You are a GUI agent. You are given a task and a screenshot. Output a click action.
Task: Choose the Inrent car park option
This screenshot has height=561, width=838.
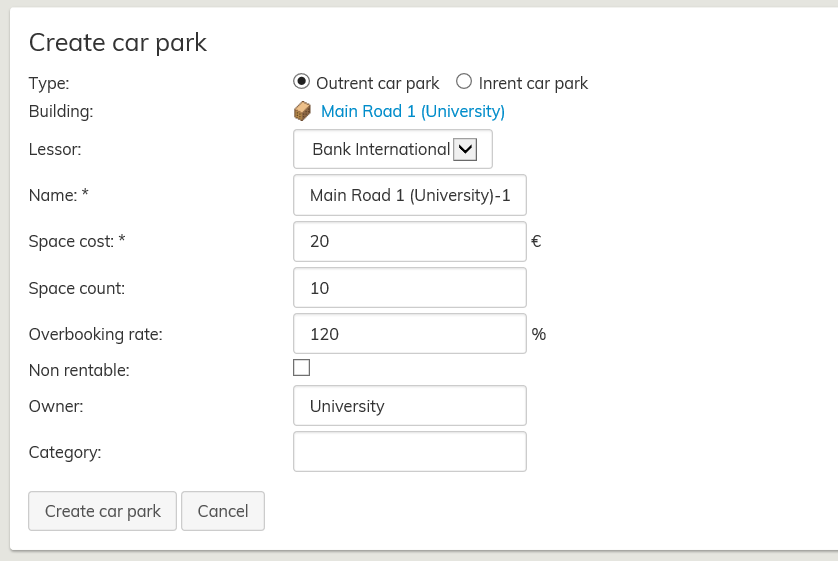point(464,82)
